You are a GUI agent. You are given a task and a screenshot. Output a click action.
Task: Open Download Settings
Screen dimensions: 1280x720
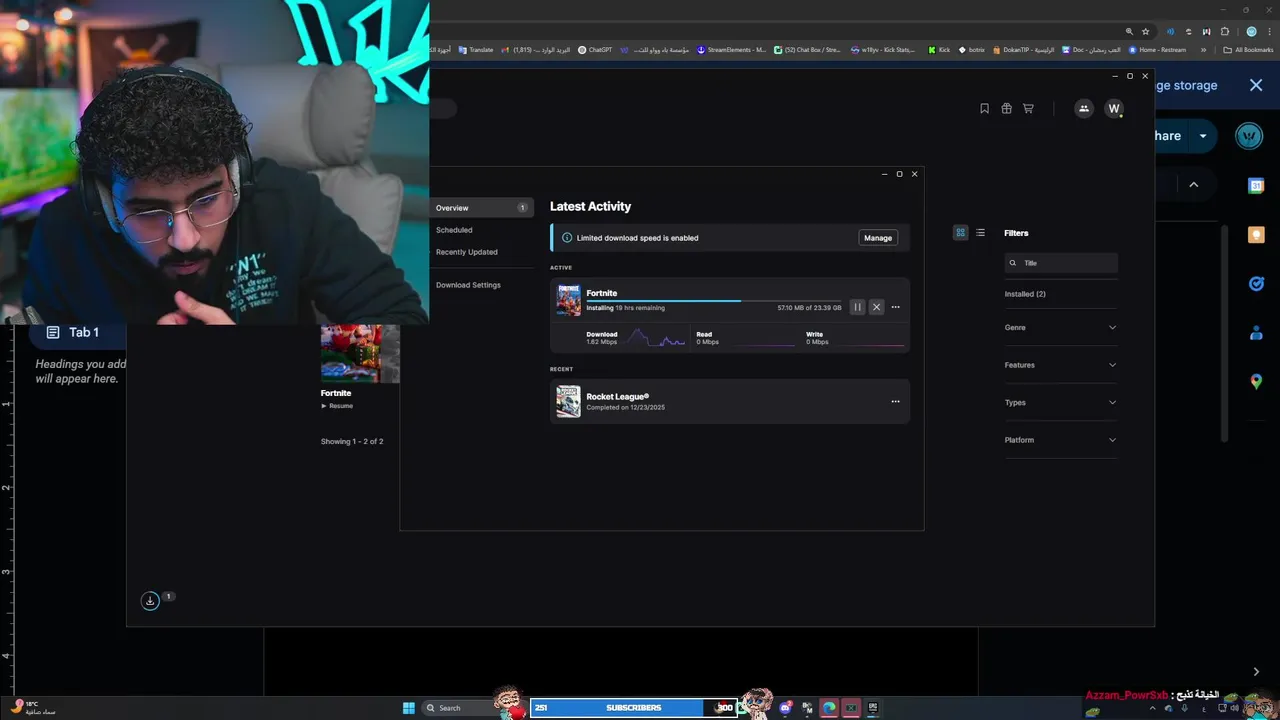[468, 285]
